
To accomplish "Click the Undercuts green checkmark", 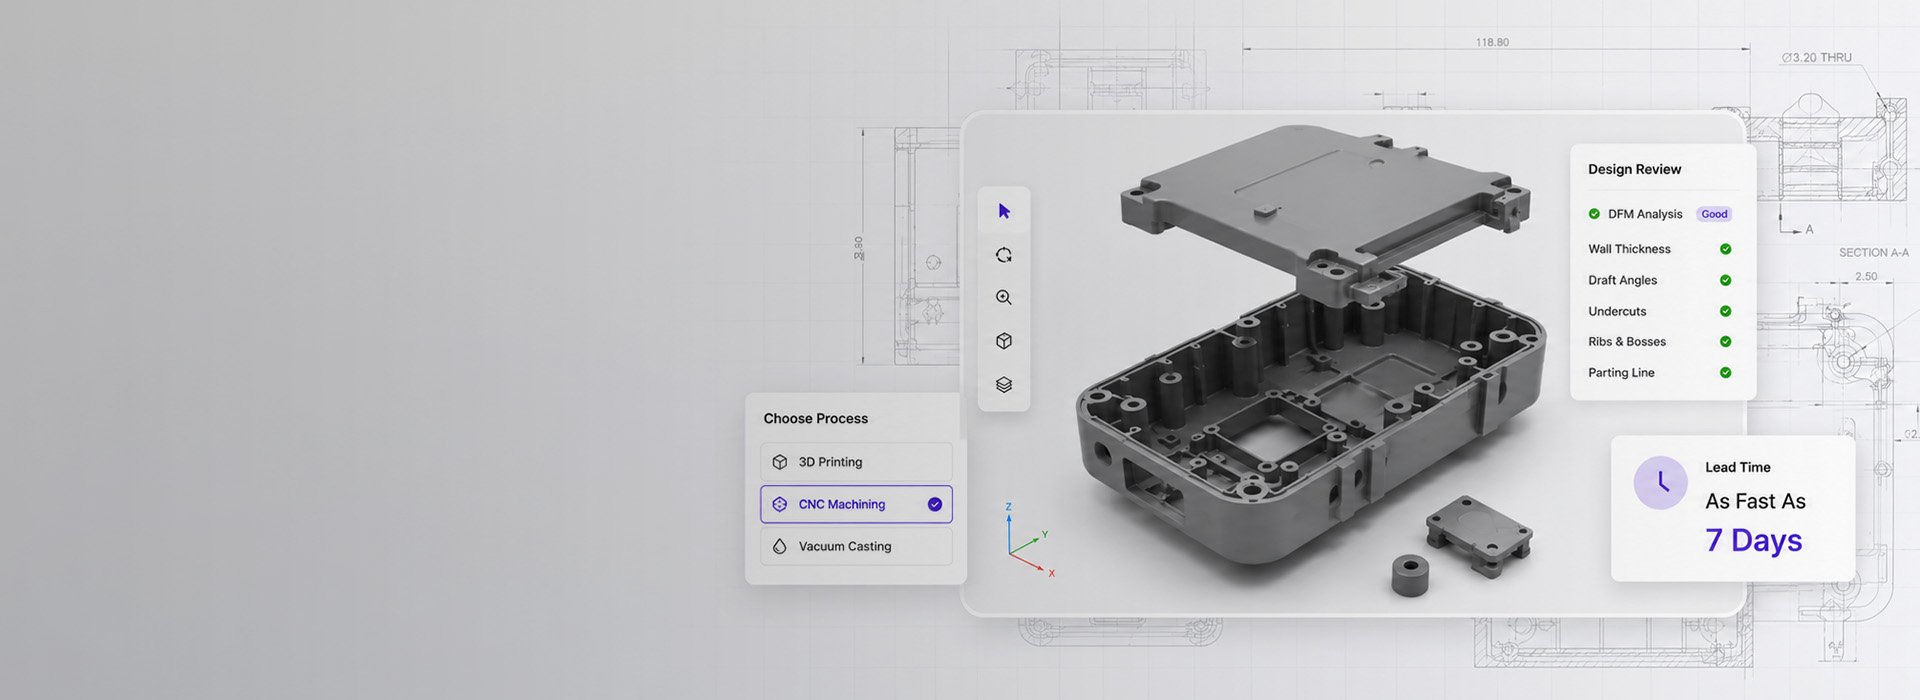I will click(1725, 311).
